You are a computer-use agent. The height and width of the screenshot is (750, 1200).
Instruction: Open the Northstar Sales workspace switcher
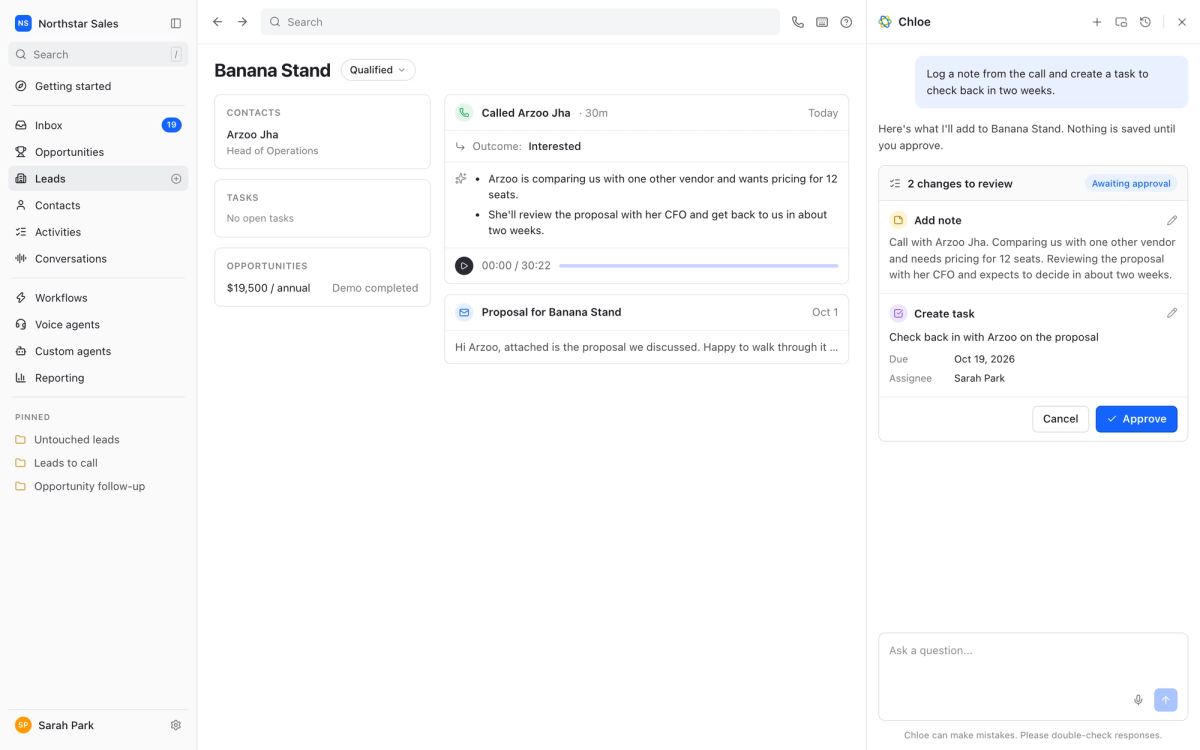tap(78, 23)
